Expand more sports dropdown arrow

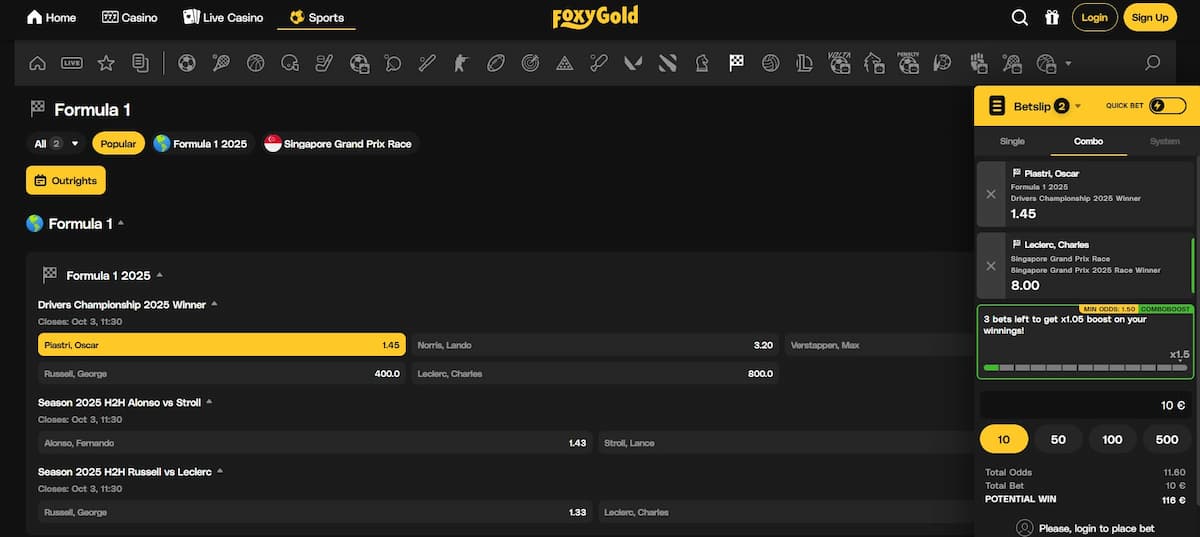[1068, 63]
